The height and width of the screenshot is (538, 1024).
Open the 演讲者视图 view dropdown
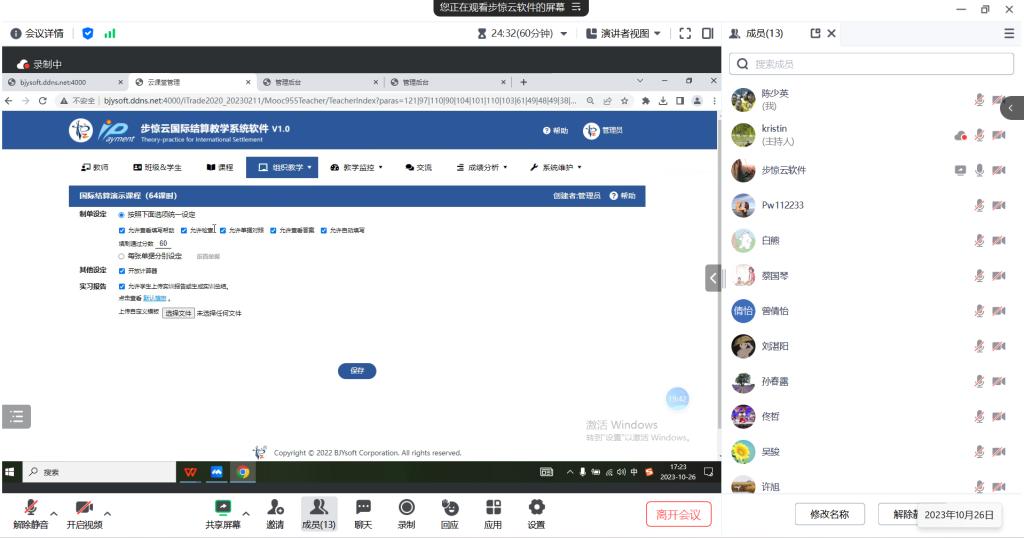623,33
